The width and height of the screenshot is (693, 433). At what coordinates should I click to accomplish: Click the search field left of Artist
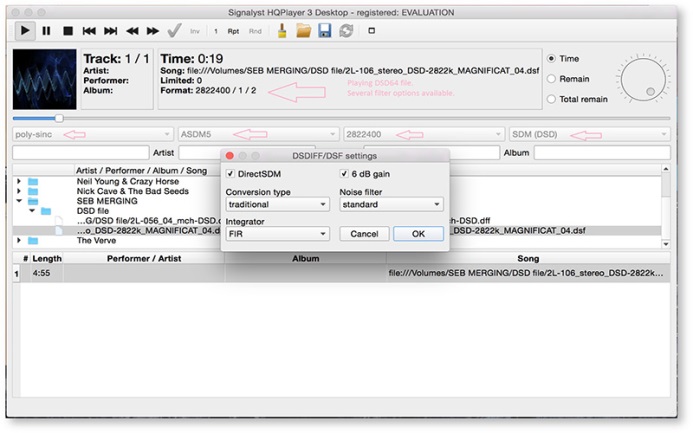click(81, 152)
